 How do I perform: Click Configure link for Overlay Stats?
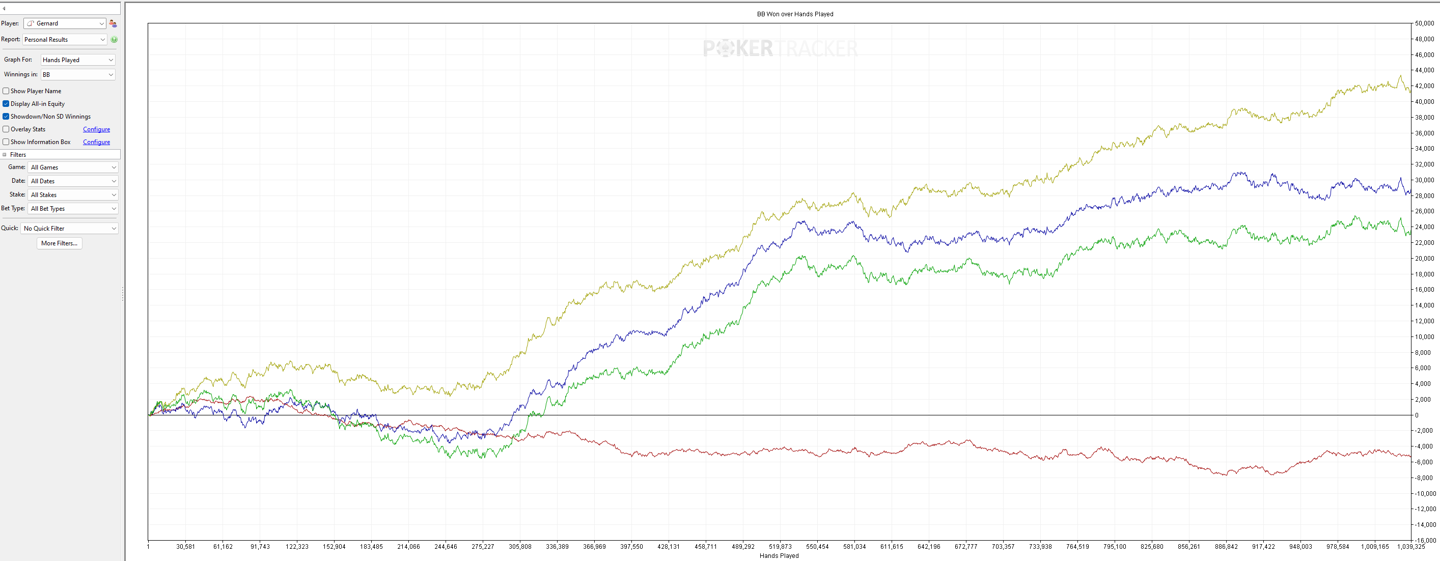pyautogui.click(x=96, y=129)
